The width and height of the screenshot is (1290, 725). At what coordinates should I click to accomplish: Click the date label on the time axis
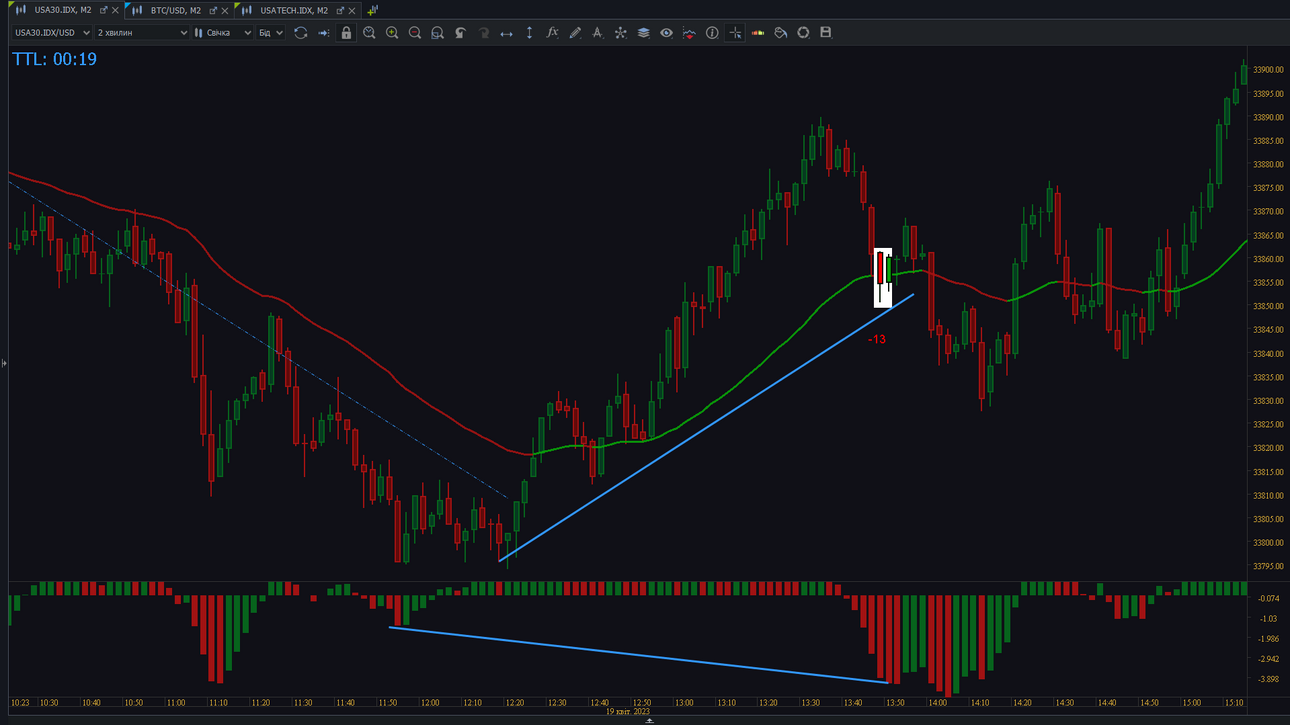tap(627, 712)
